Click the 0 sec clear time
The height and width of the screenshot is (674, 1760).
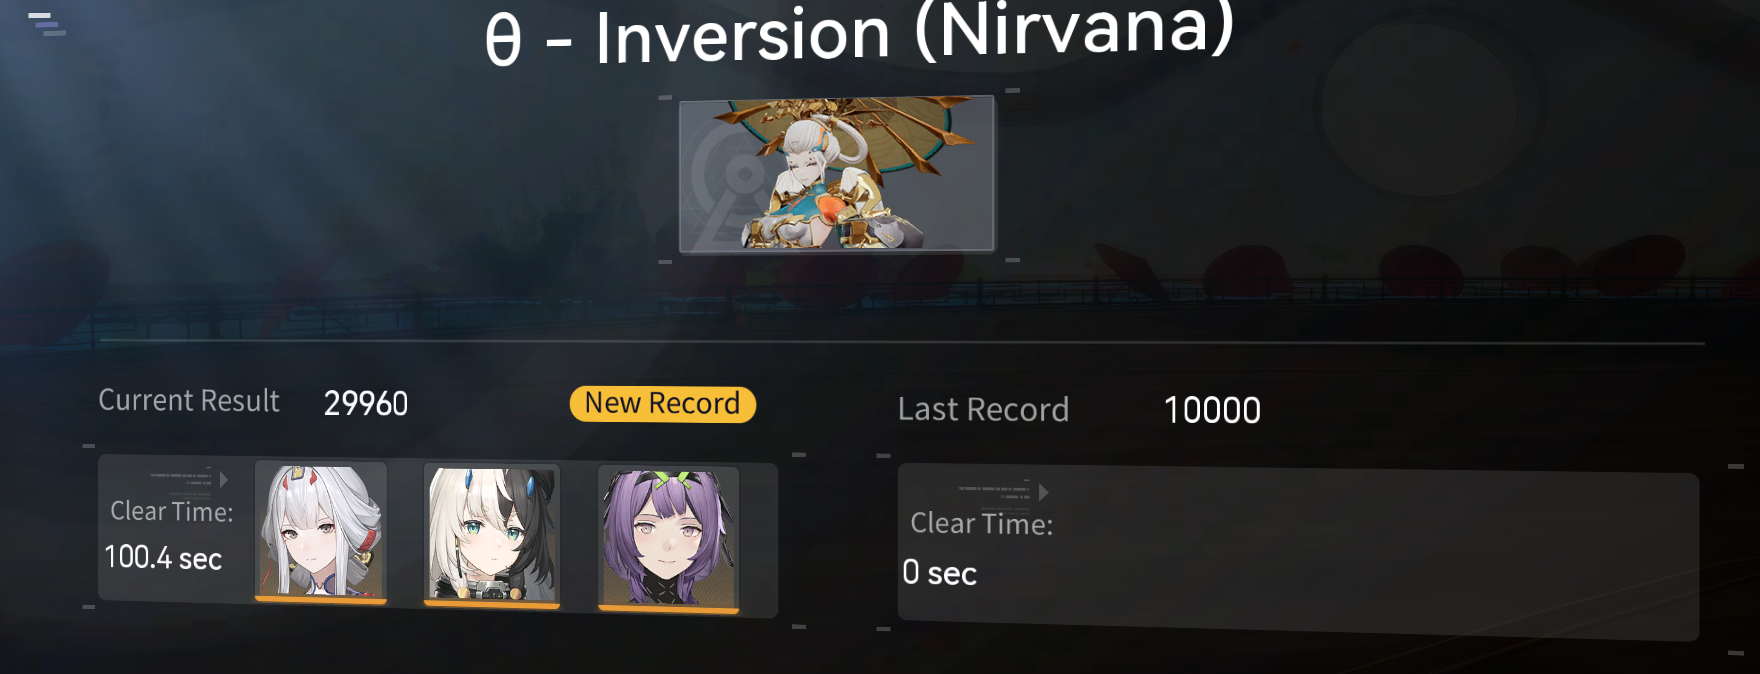[x=939, y=573]
